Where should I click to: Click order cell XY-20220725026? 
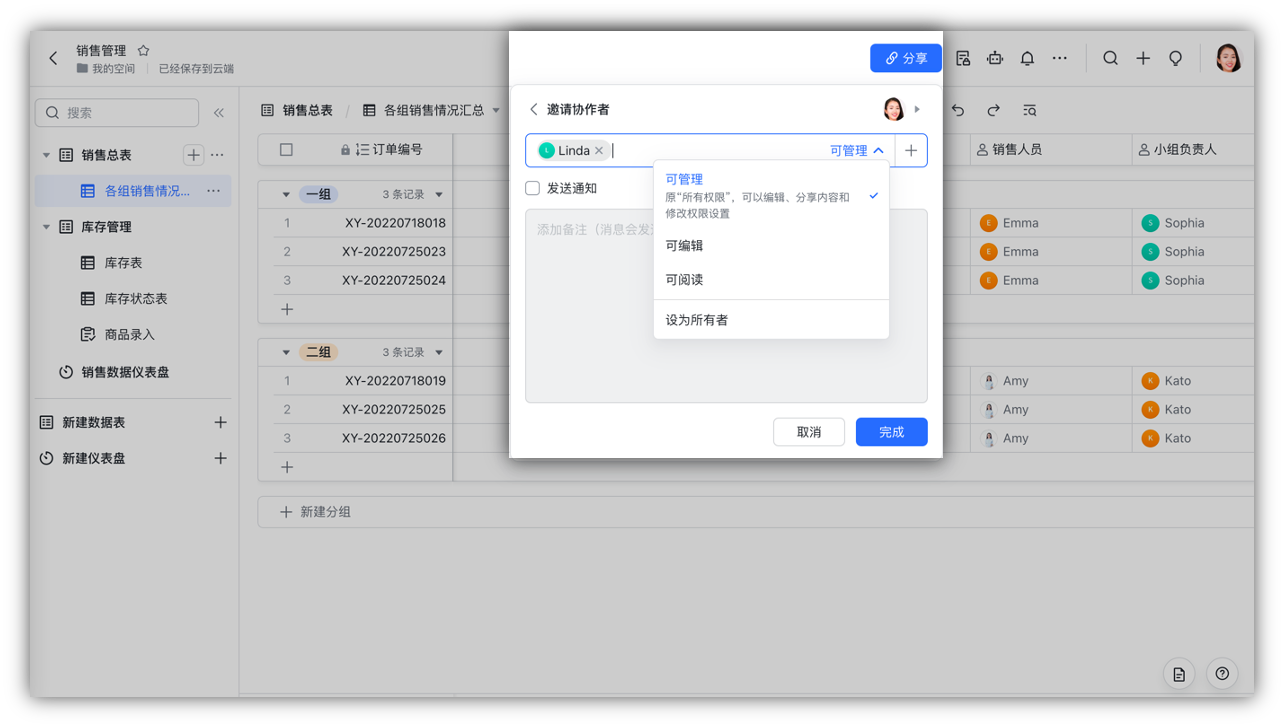coord(394,438)
